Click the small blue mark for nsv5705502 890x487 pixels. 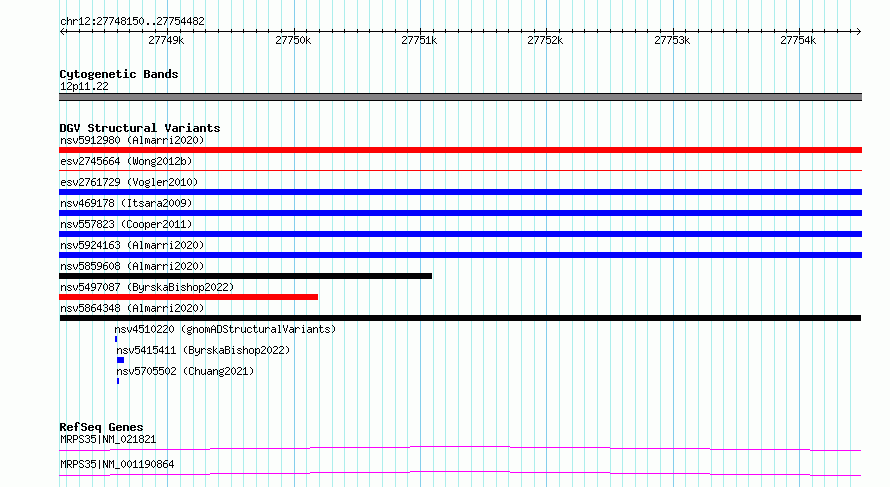point(117,381)
